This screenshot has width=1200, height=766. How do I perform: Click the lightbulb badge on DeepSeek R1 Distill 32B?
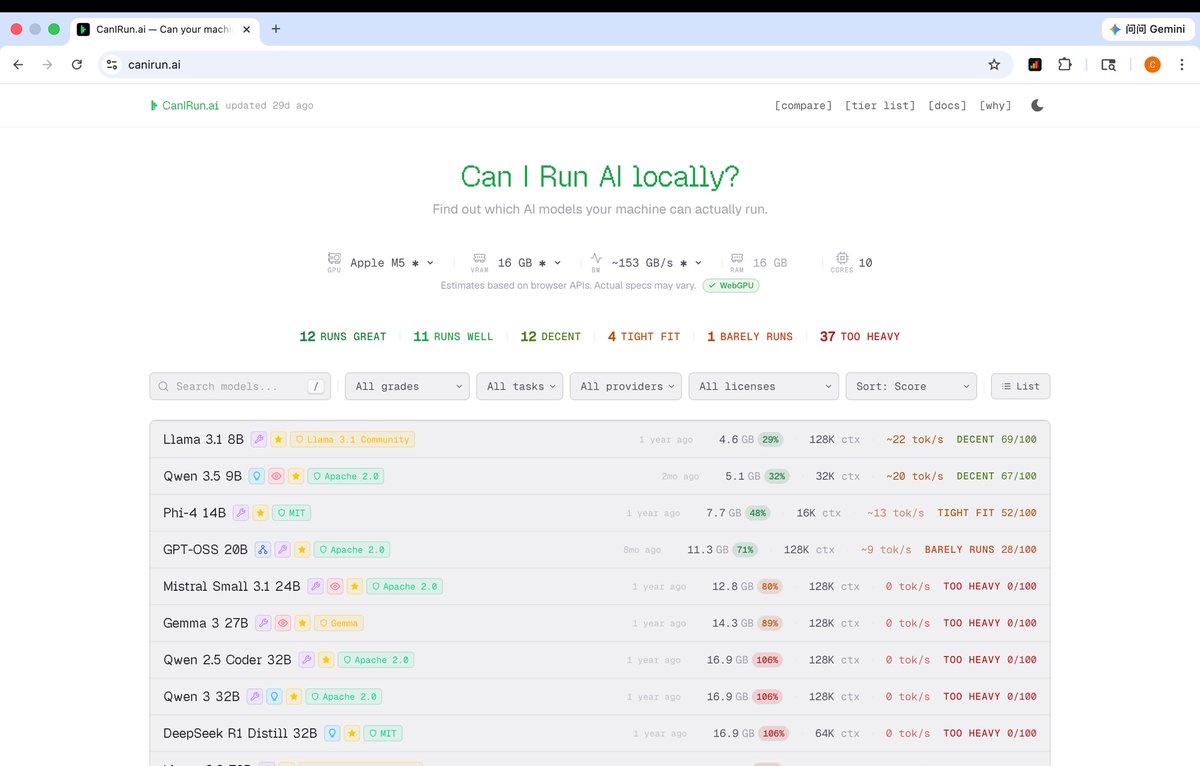point(332,733)
